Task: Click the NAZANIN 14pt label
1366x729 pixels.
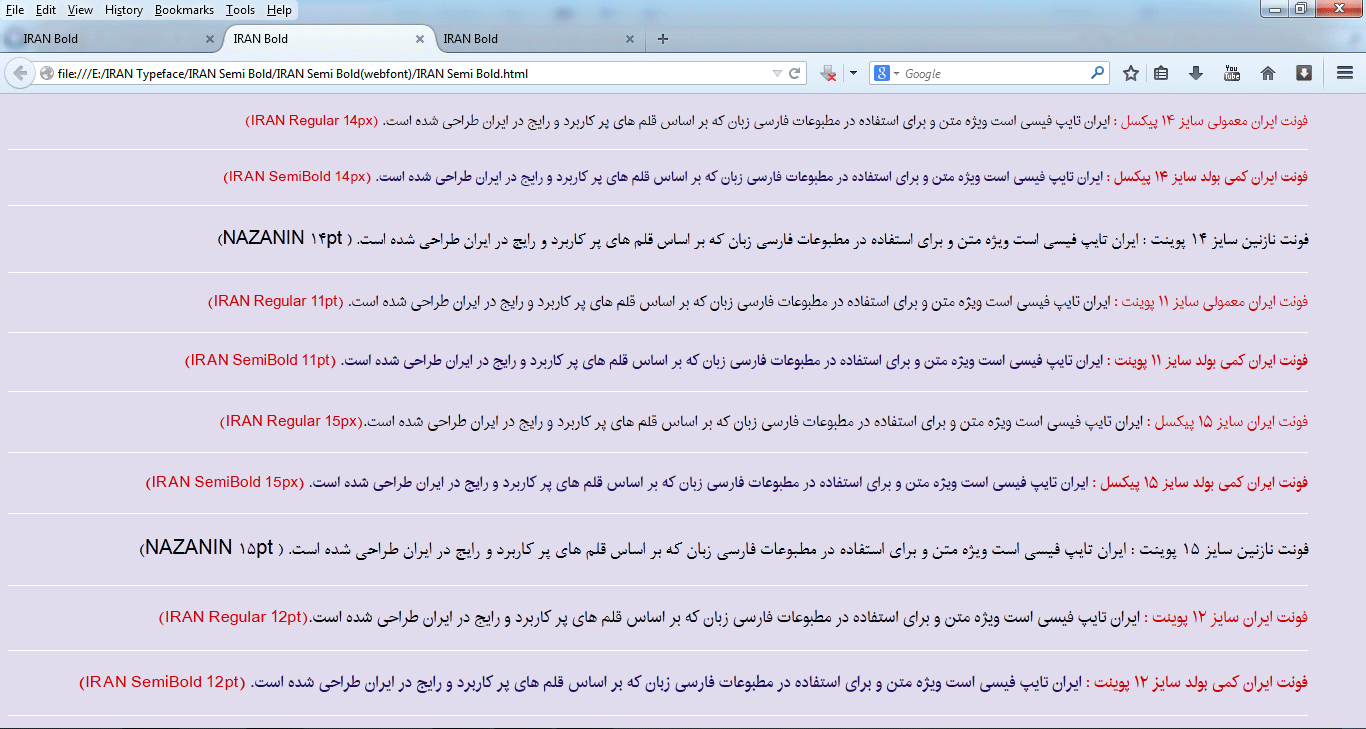Action: tap(285, 239)
